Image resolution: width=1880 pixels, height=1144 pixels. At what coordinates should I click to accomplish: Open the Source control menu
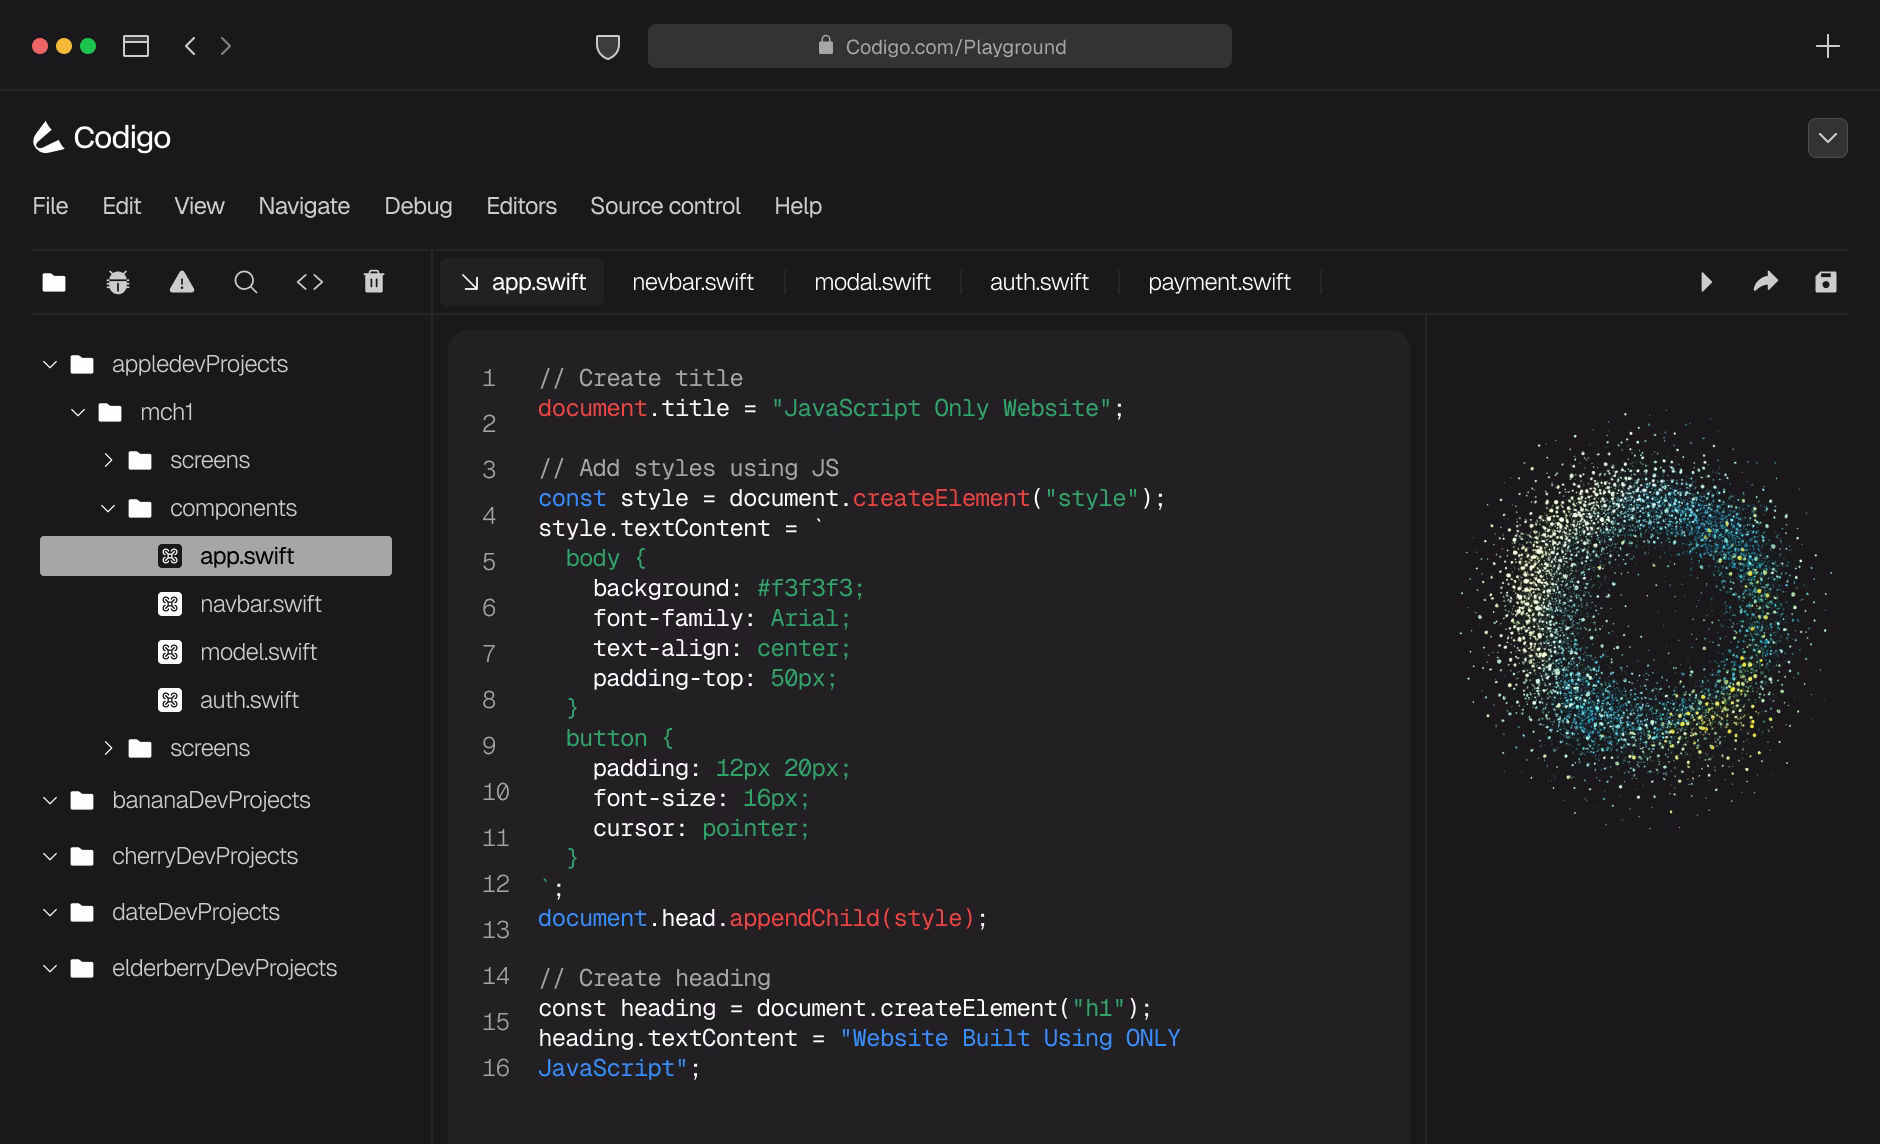coord(665,206)
